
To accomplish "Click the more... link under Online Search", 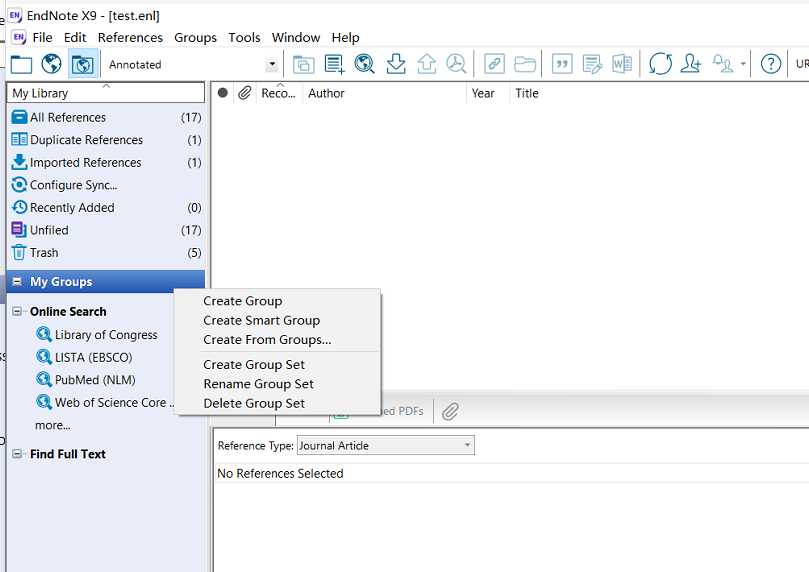I will (x=53, y=425).
